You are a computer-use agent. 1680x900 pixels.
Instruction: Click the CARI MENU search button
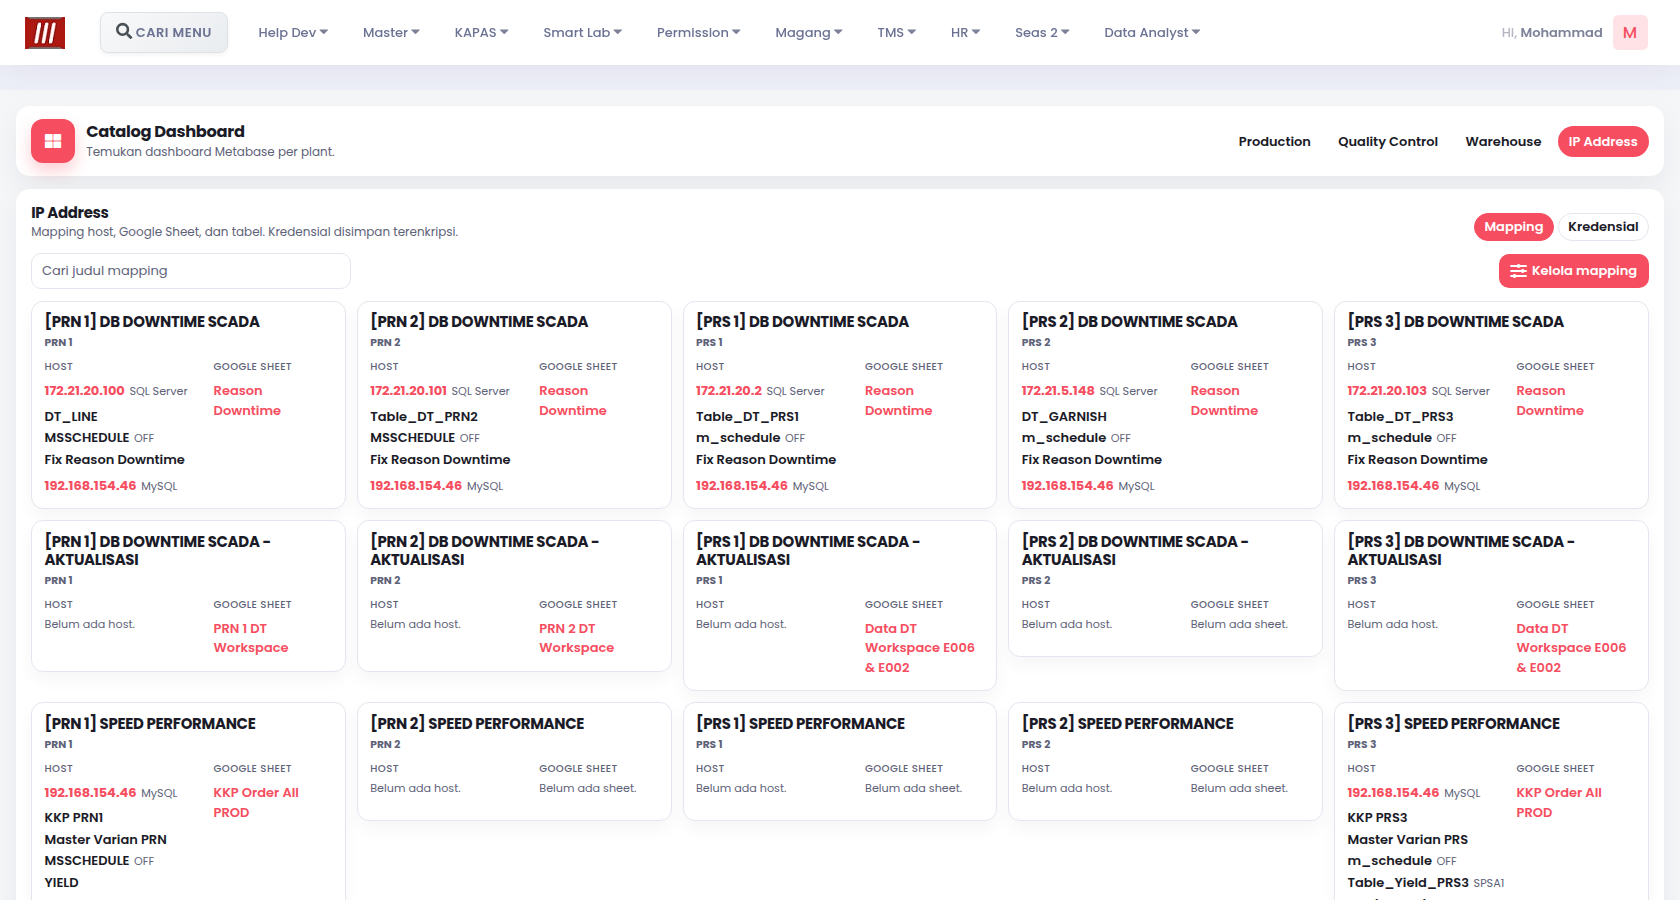(164, 32)
